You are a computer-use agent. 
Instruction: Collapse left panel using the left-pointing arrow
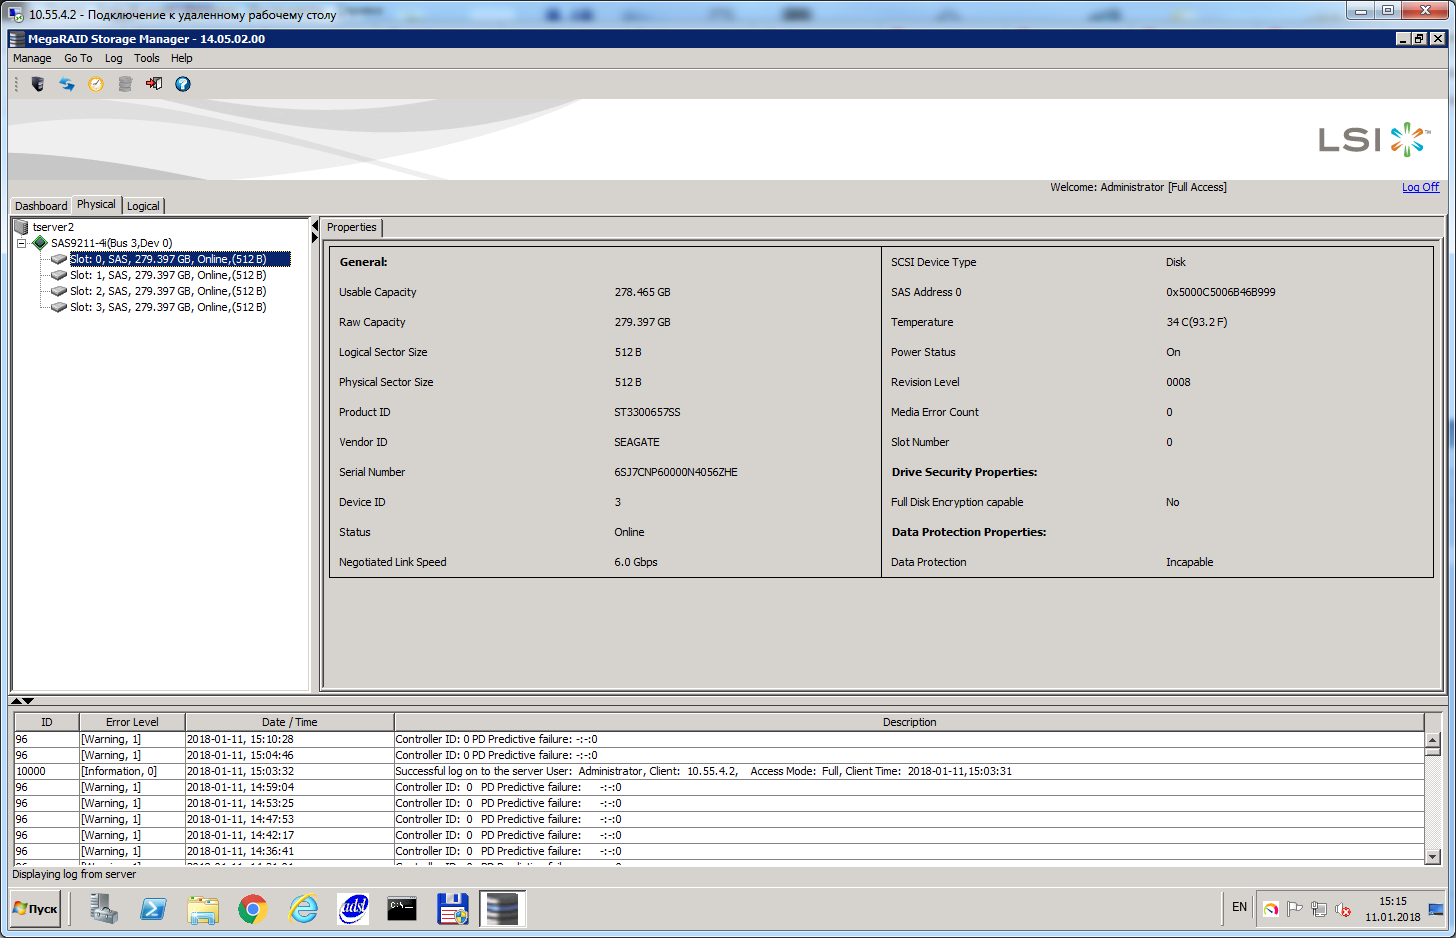click(315, 225)
